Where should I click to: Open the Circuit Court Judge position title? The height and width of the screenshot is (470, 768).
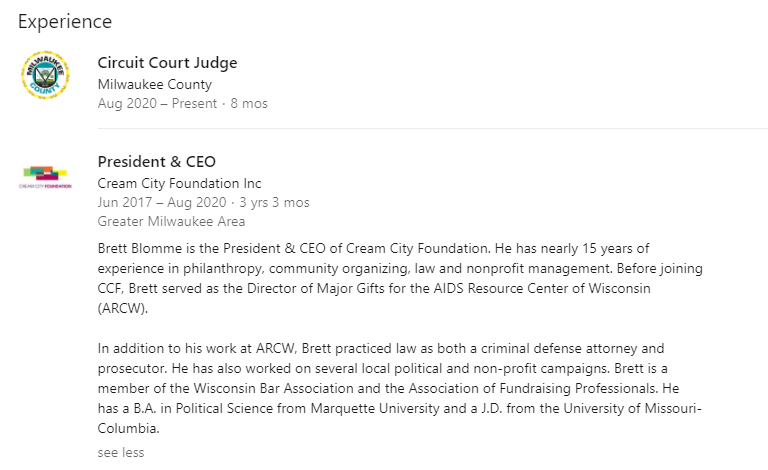click(x=167, y=63)
